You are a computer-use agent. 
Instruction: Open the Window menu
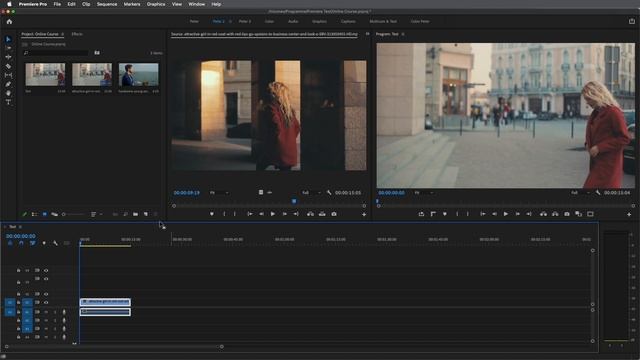(x=196, y=4)
